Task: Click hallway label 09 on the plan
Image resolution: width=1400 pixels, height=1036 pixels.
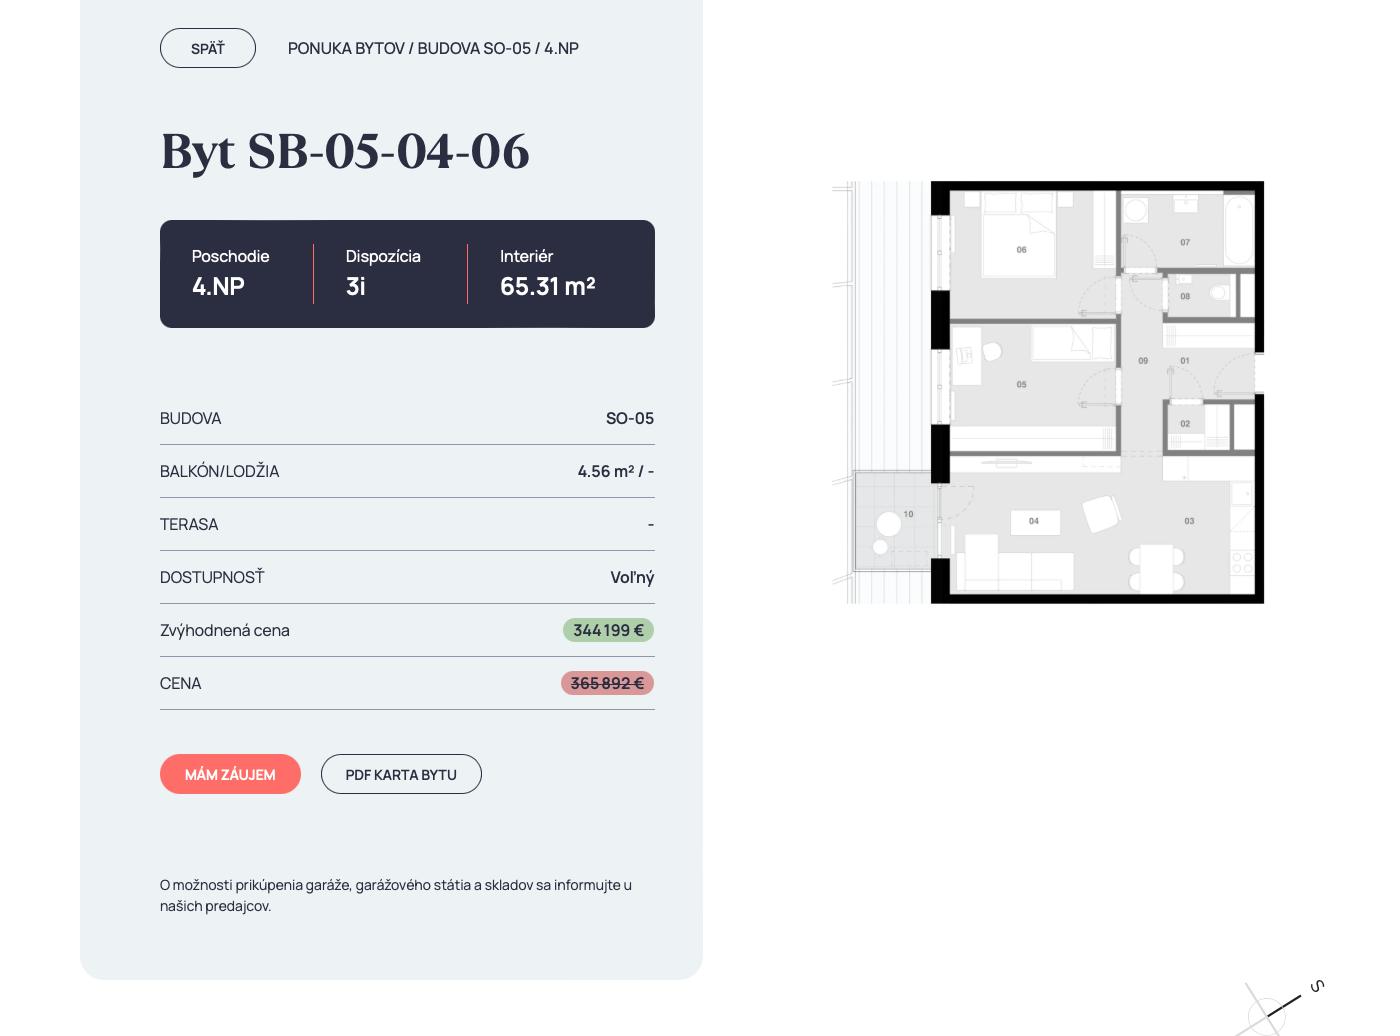Action: [1143, 361]
